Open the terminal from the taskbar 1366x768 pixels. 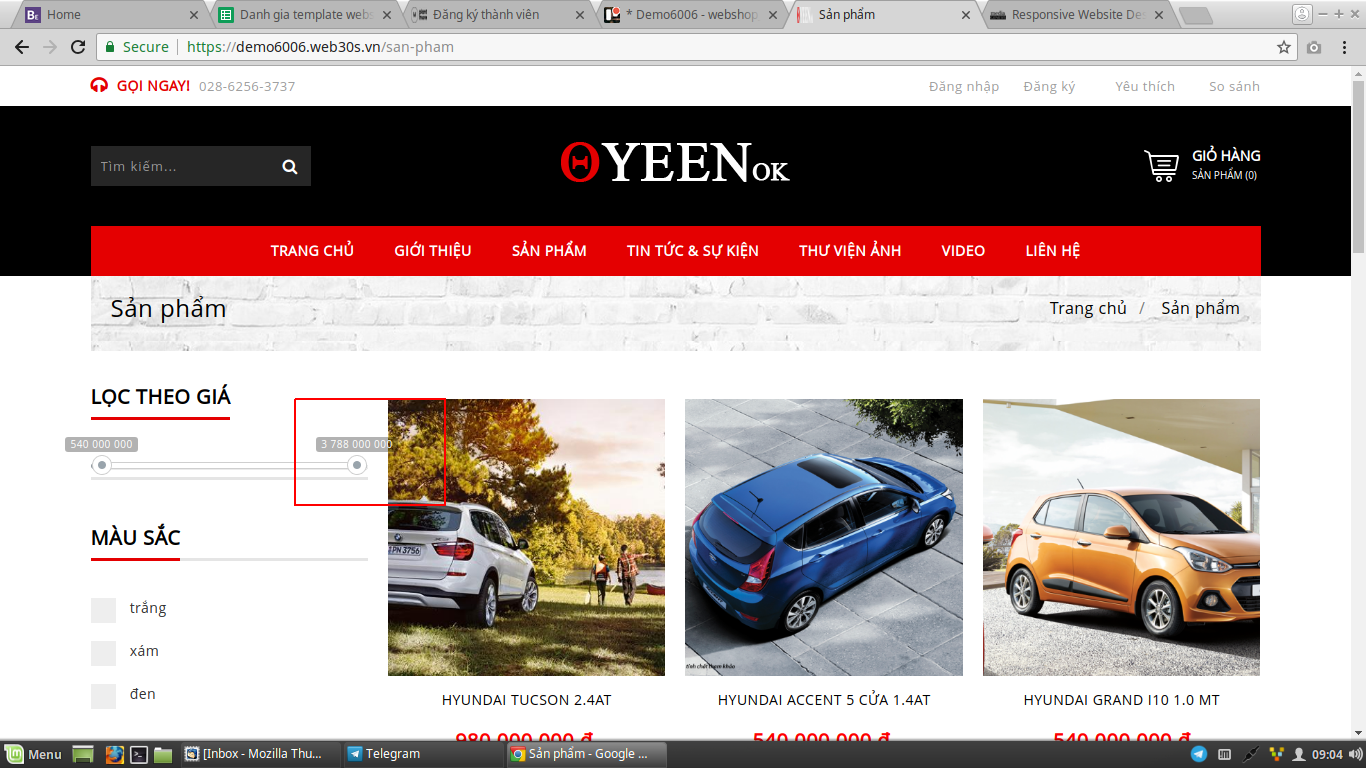tap(140, 754)
